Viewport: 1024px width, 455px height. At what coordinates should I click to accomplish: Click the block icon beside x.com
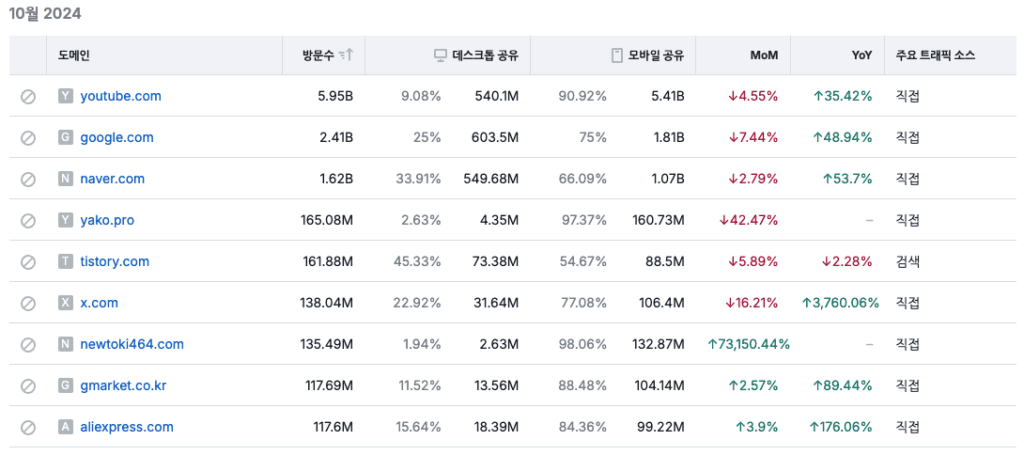tap(27, 303)
